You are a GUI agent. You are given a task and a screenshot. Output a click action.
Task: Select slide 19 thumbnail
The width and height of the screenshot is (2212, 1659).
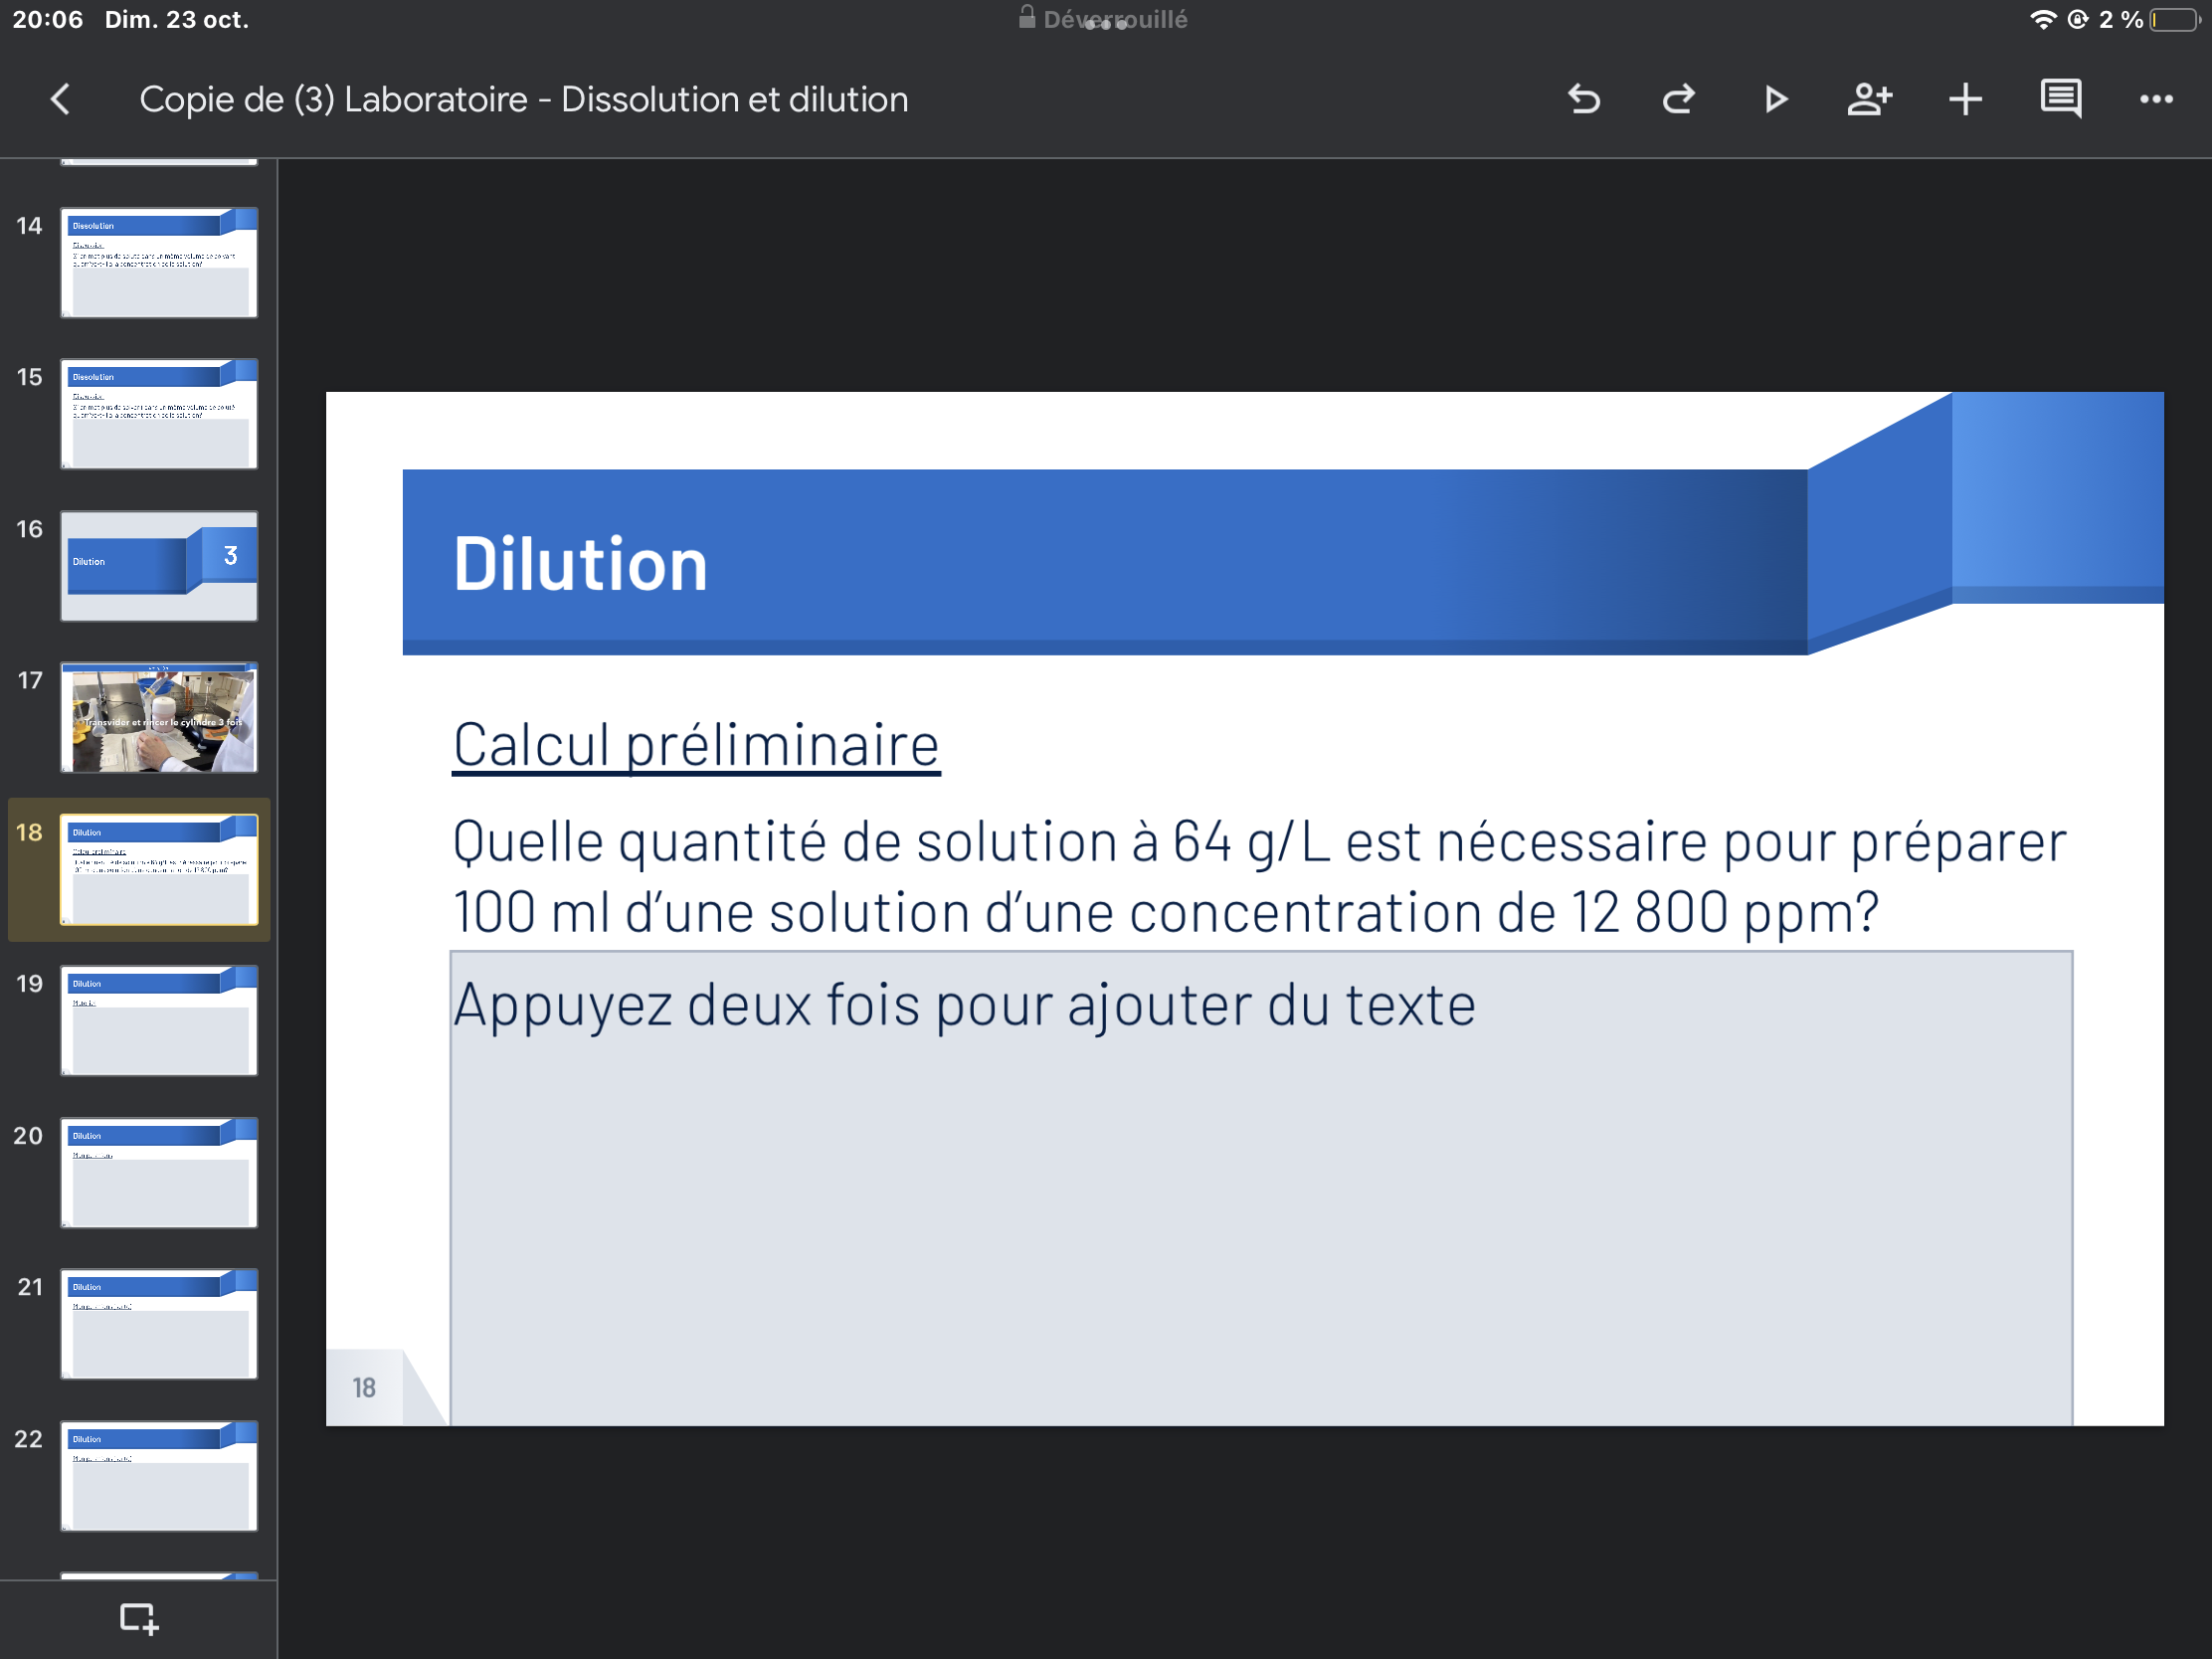coord(159,1021)
